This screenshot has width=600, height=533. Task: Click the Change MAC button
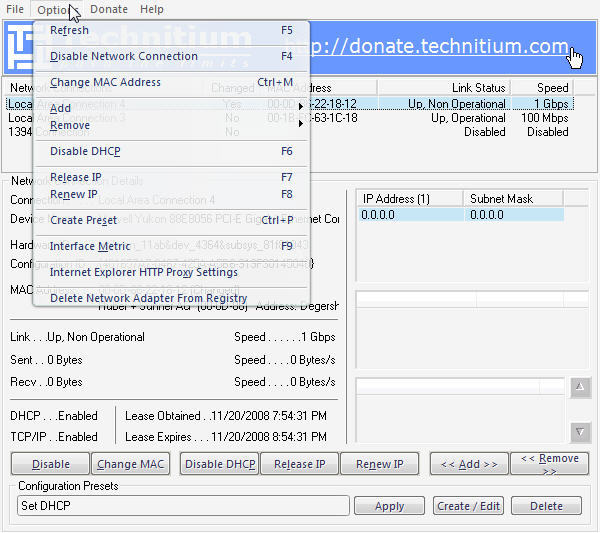130,464
